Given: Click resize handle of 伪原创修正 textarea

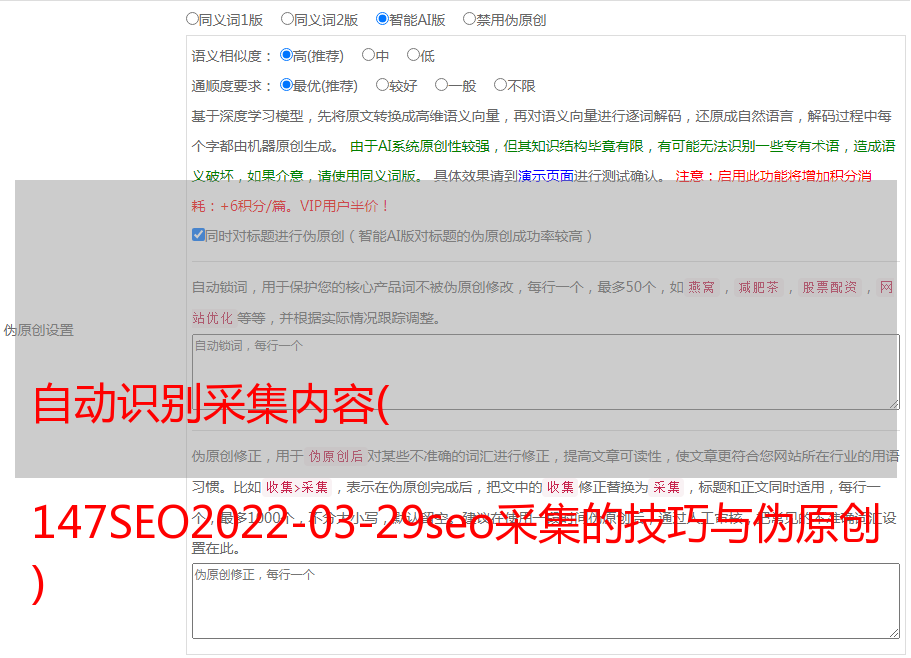Looking at the screenshot, I should 894,633.
